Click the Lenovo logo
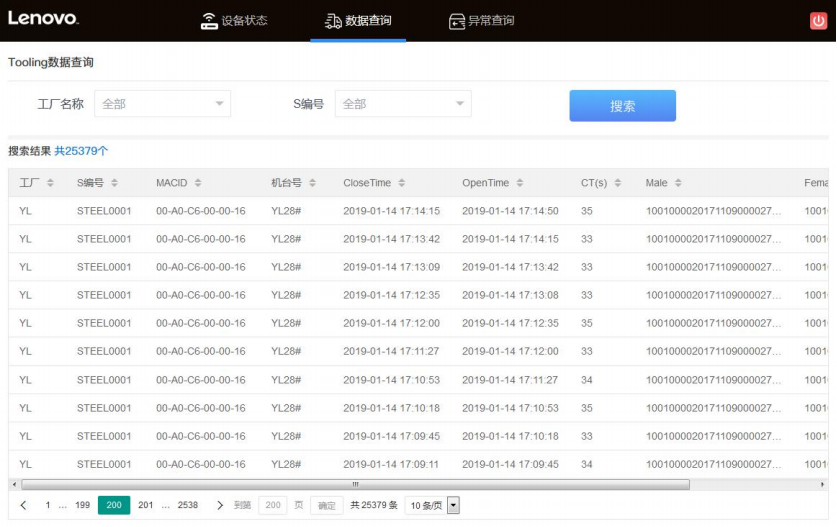 [43, 18]
